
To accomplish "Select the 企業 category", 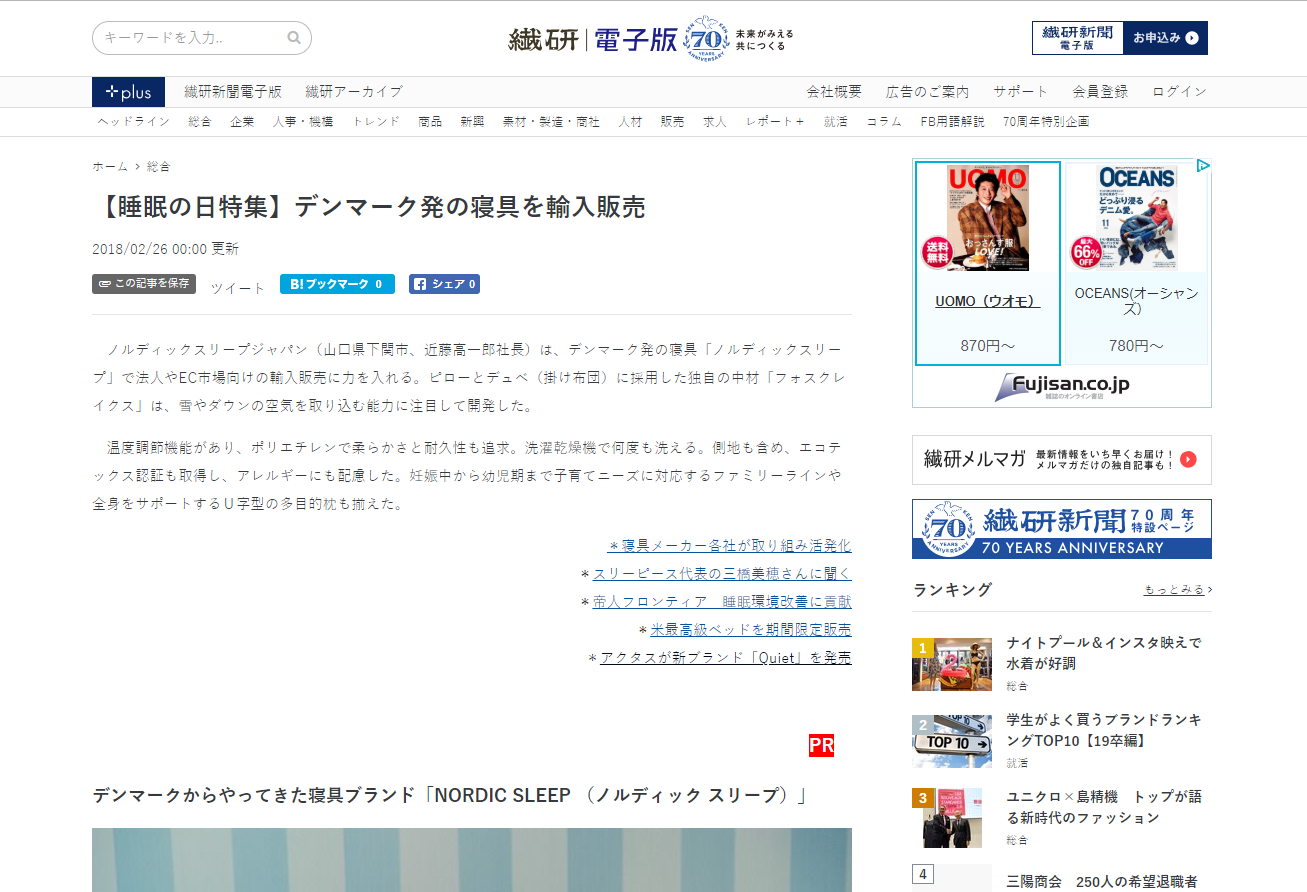I will pos(242,122).
